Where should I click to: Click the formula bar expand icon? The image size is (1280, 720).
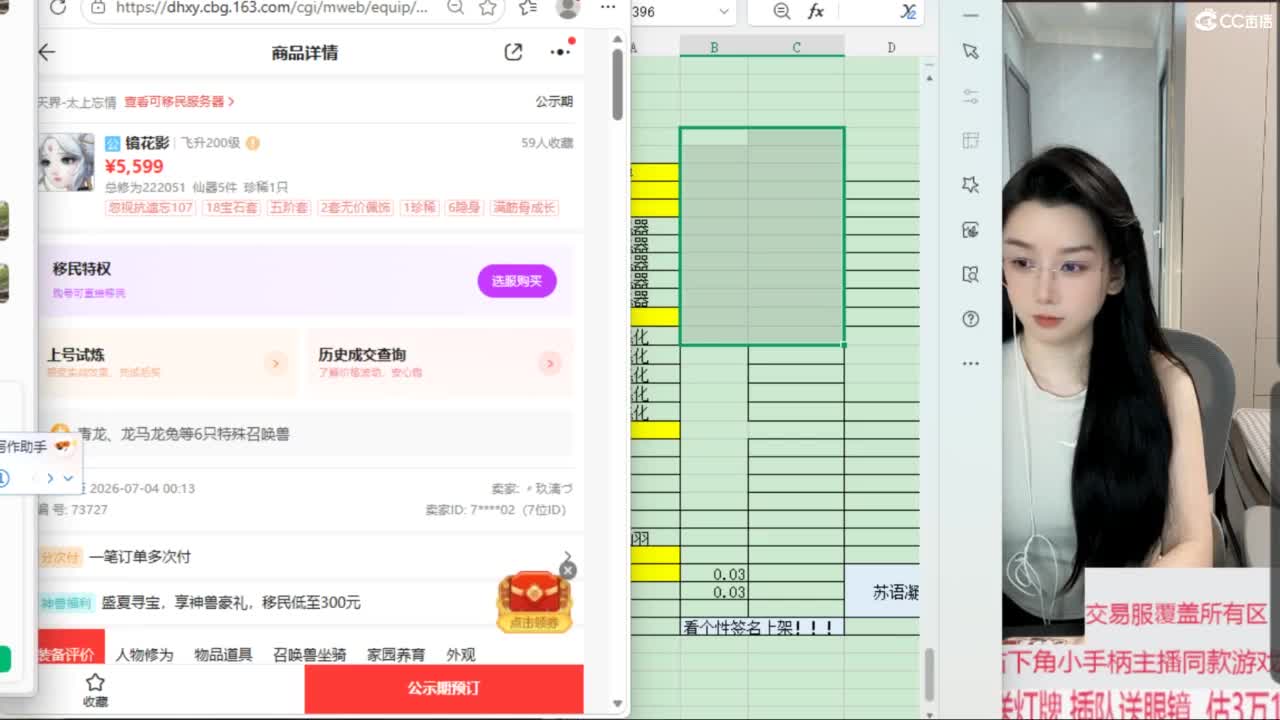908,11
